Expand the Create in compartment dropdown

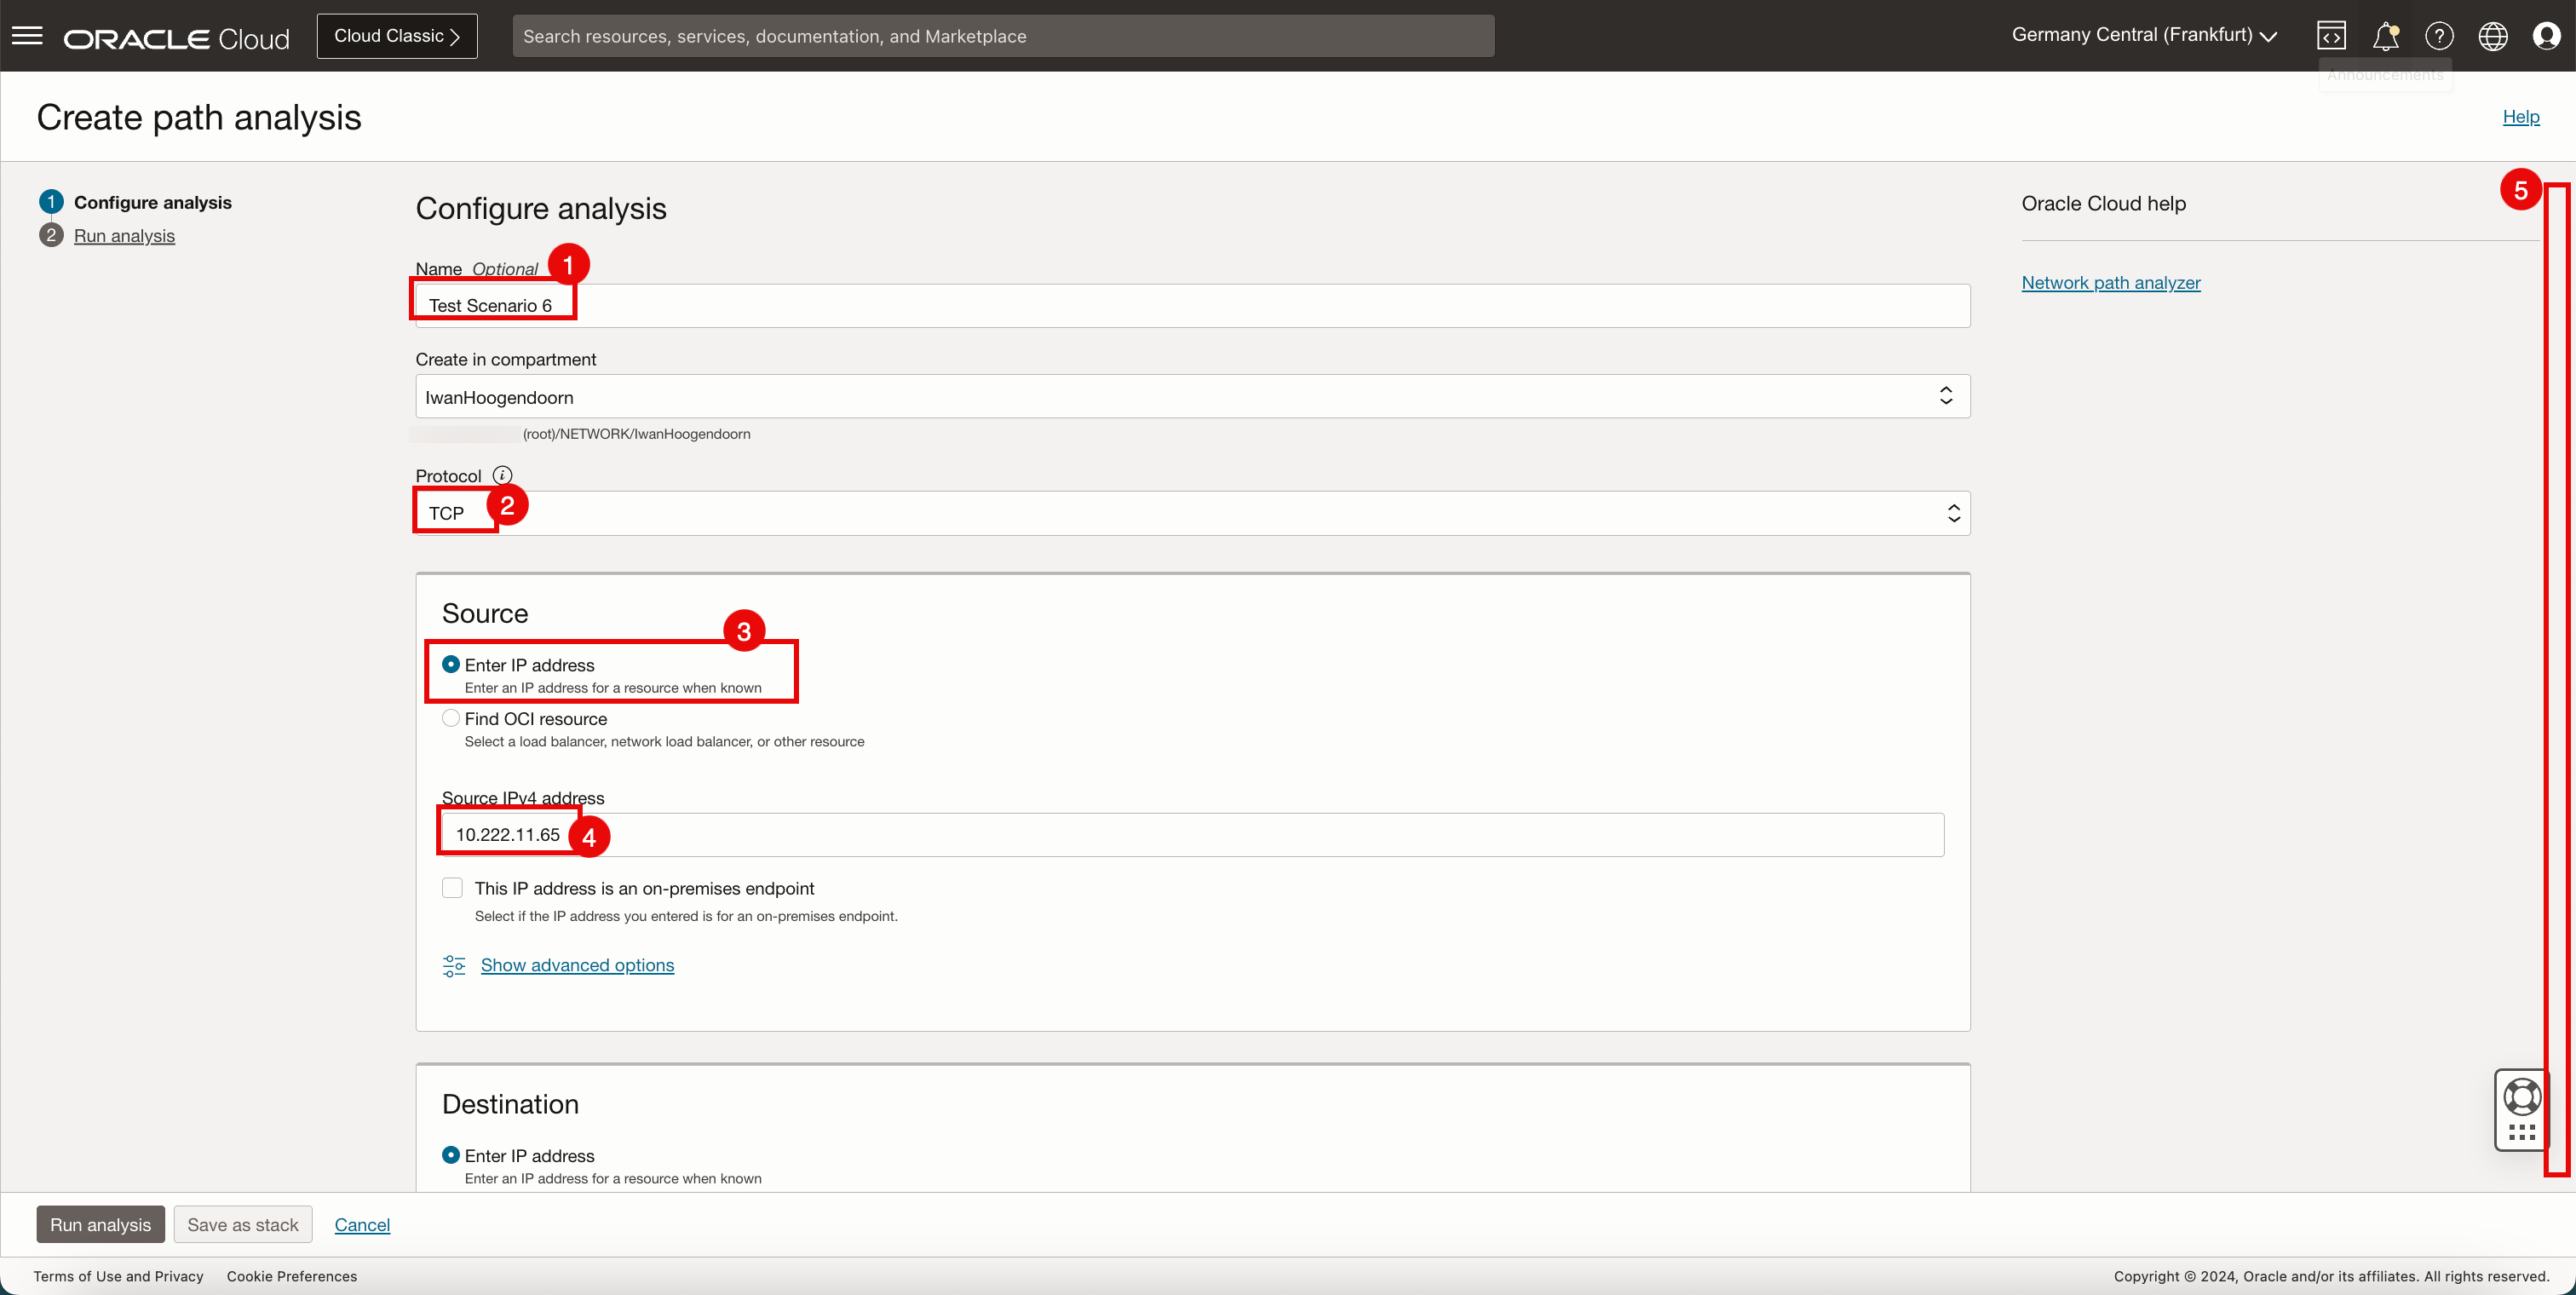[x=1192, y=397]
